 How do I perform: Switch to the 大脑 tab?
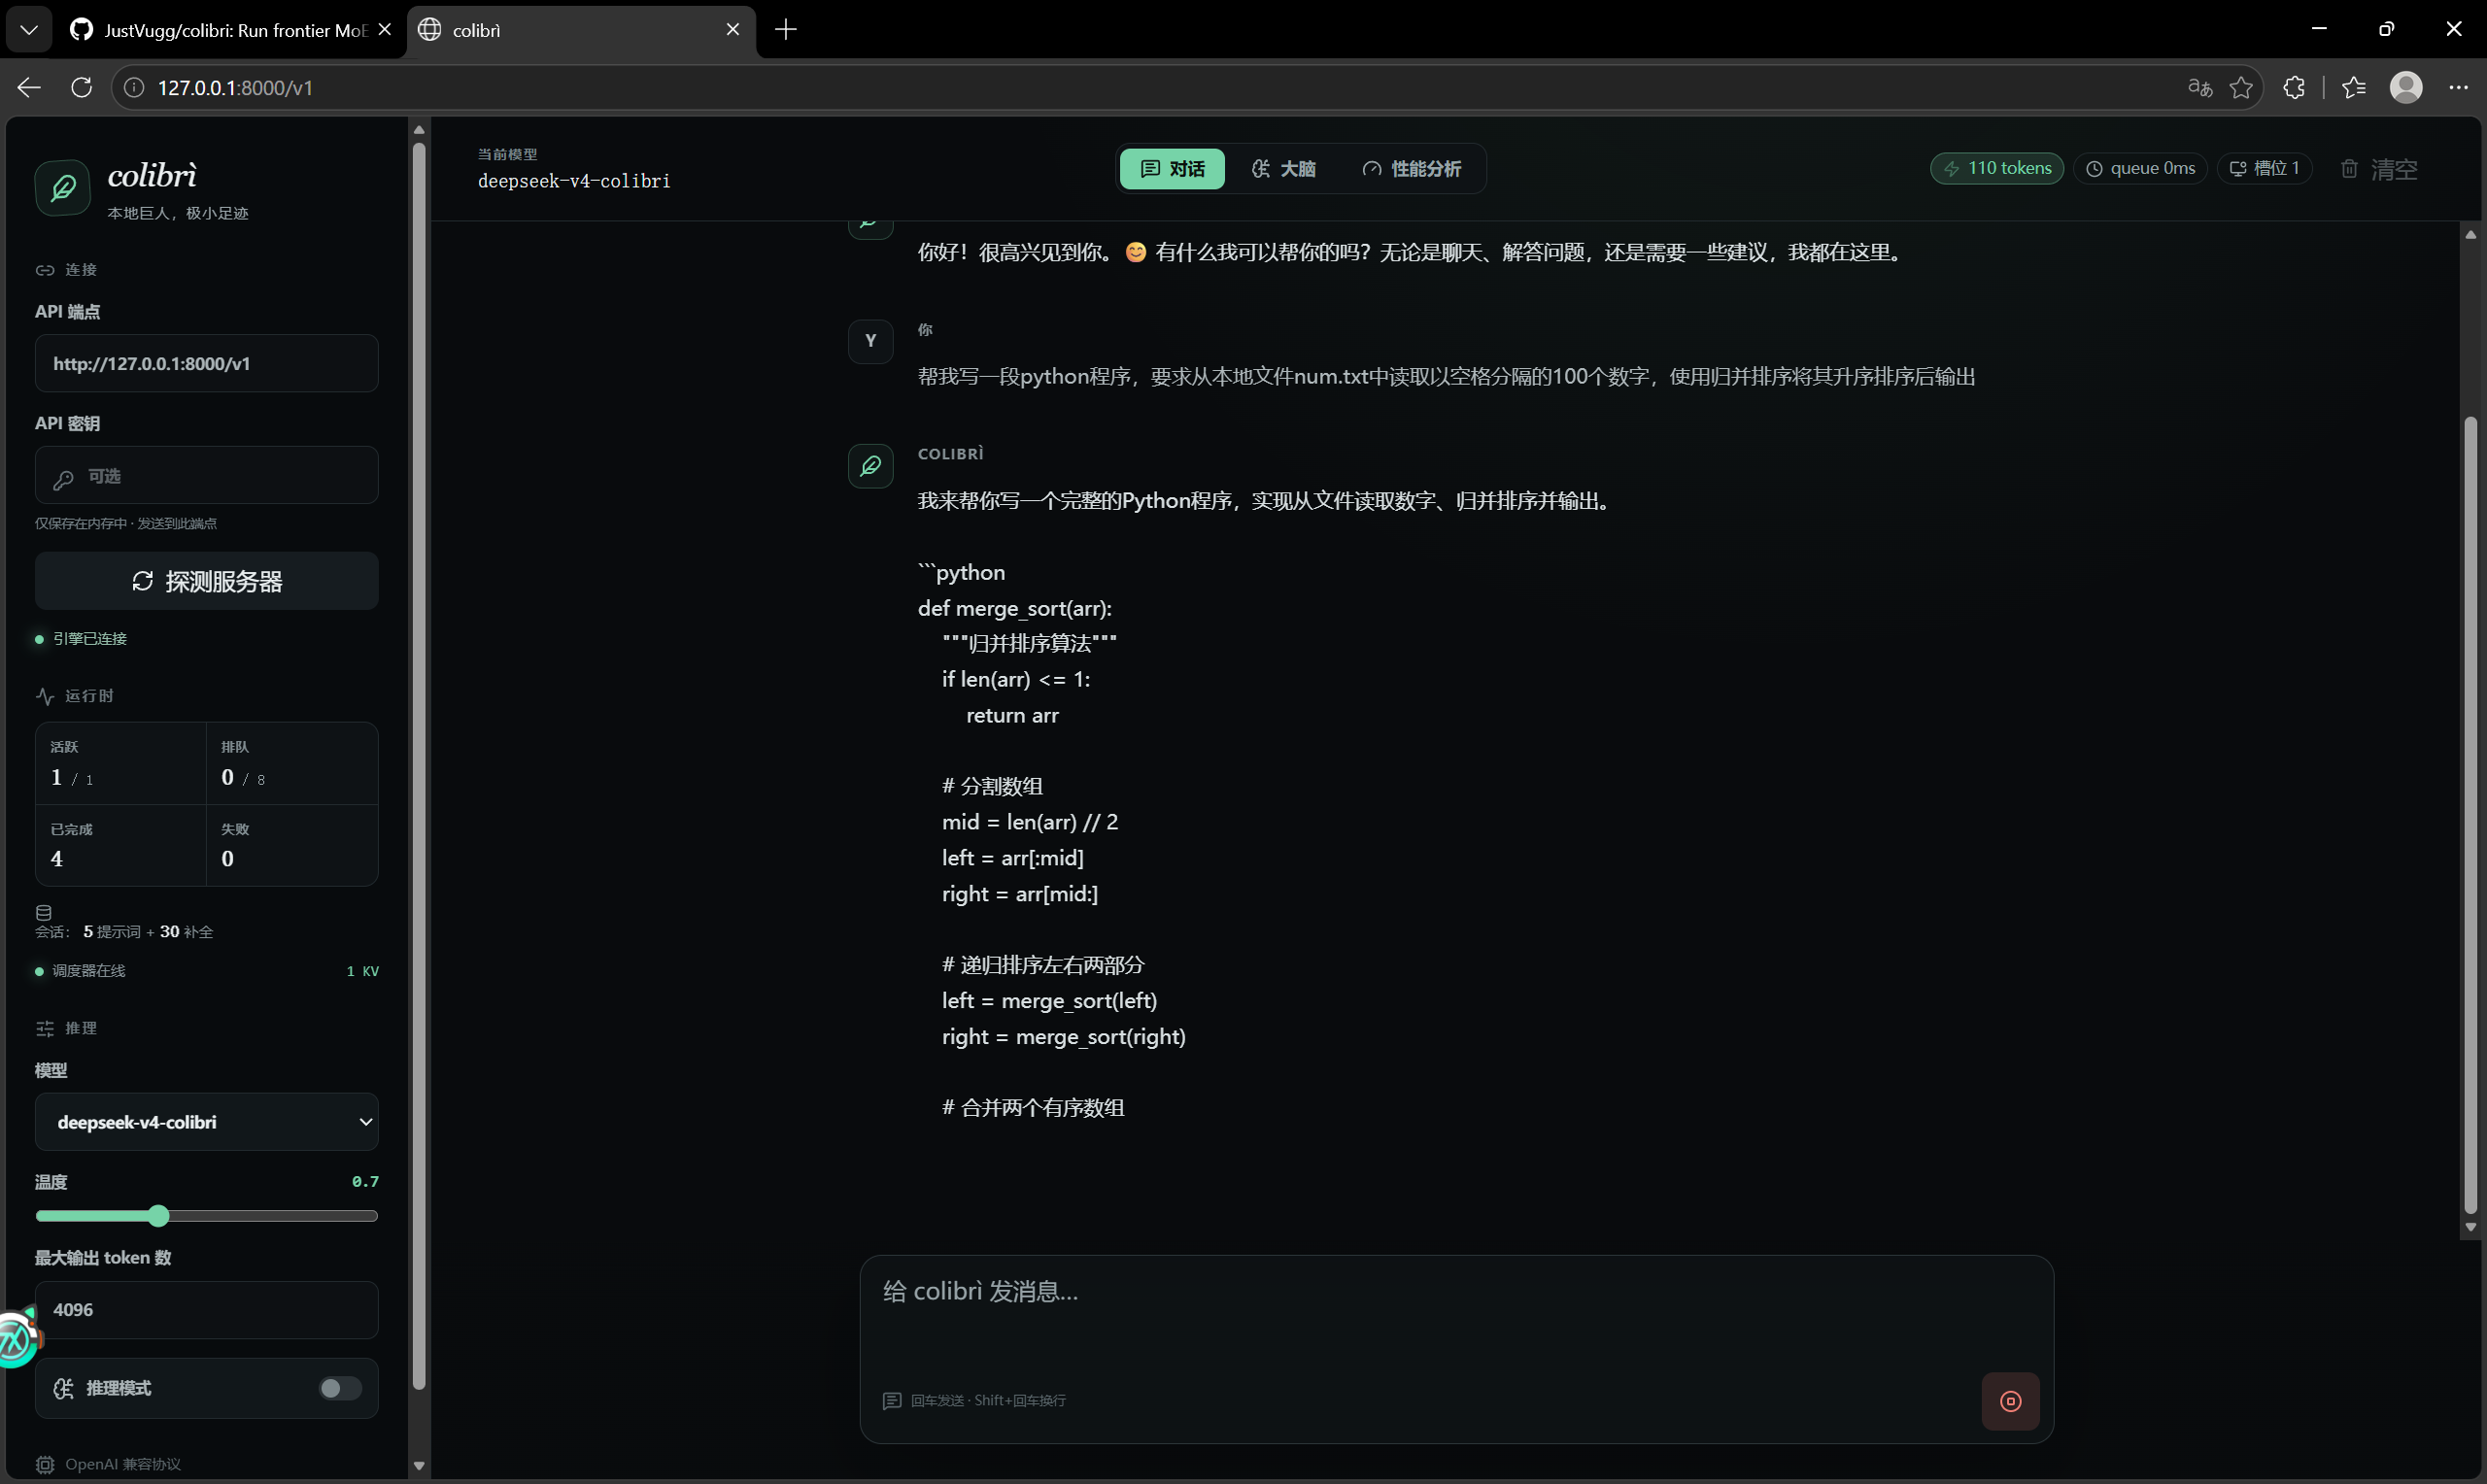(x=1284, y=169)
